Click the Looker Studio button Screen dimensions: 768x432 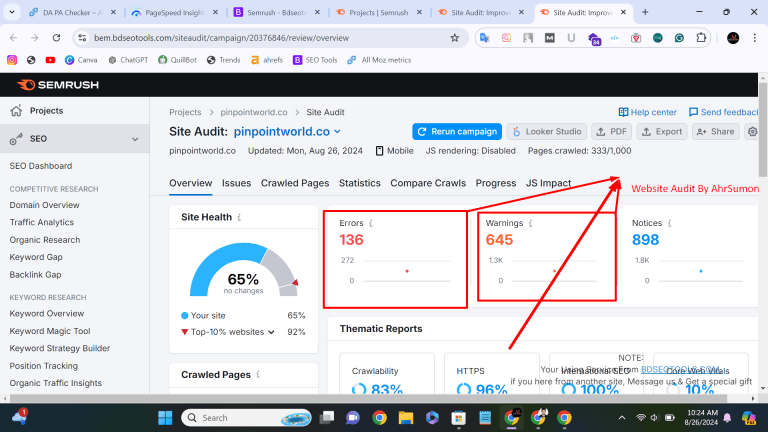tap(547, 132)
